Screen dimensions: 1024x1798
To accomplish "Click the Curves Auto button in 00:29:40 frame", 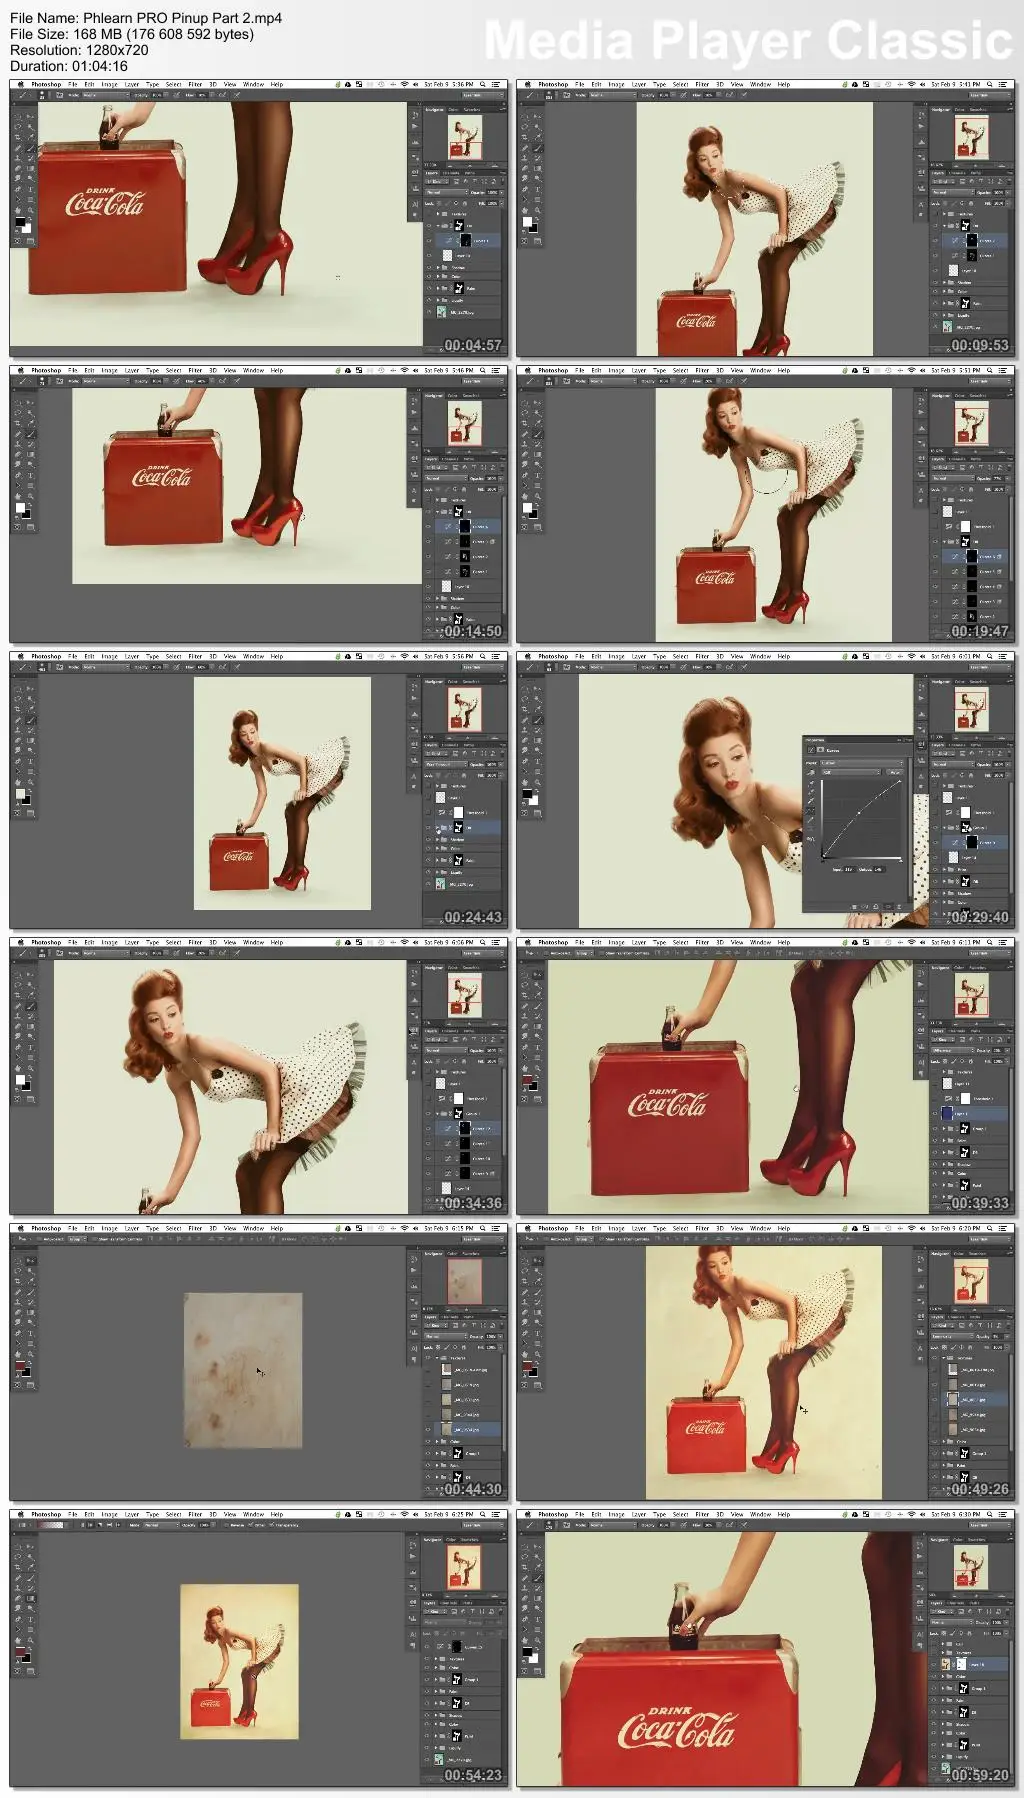I will pos(895,772).
